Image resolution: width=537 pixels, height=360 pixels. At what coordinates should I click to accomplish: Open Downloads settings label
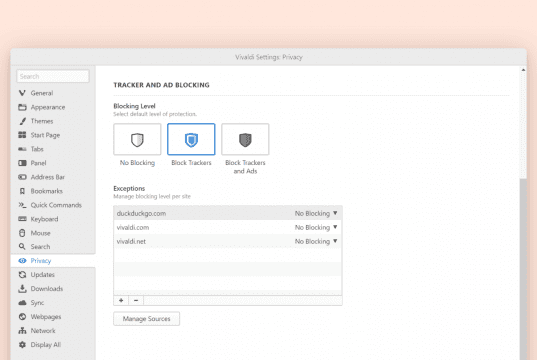coord(47,289)
